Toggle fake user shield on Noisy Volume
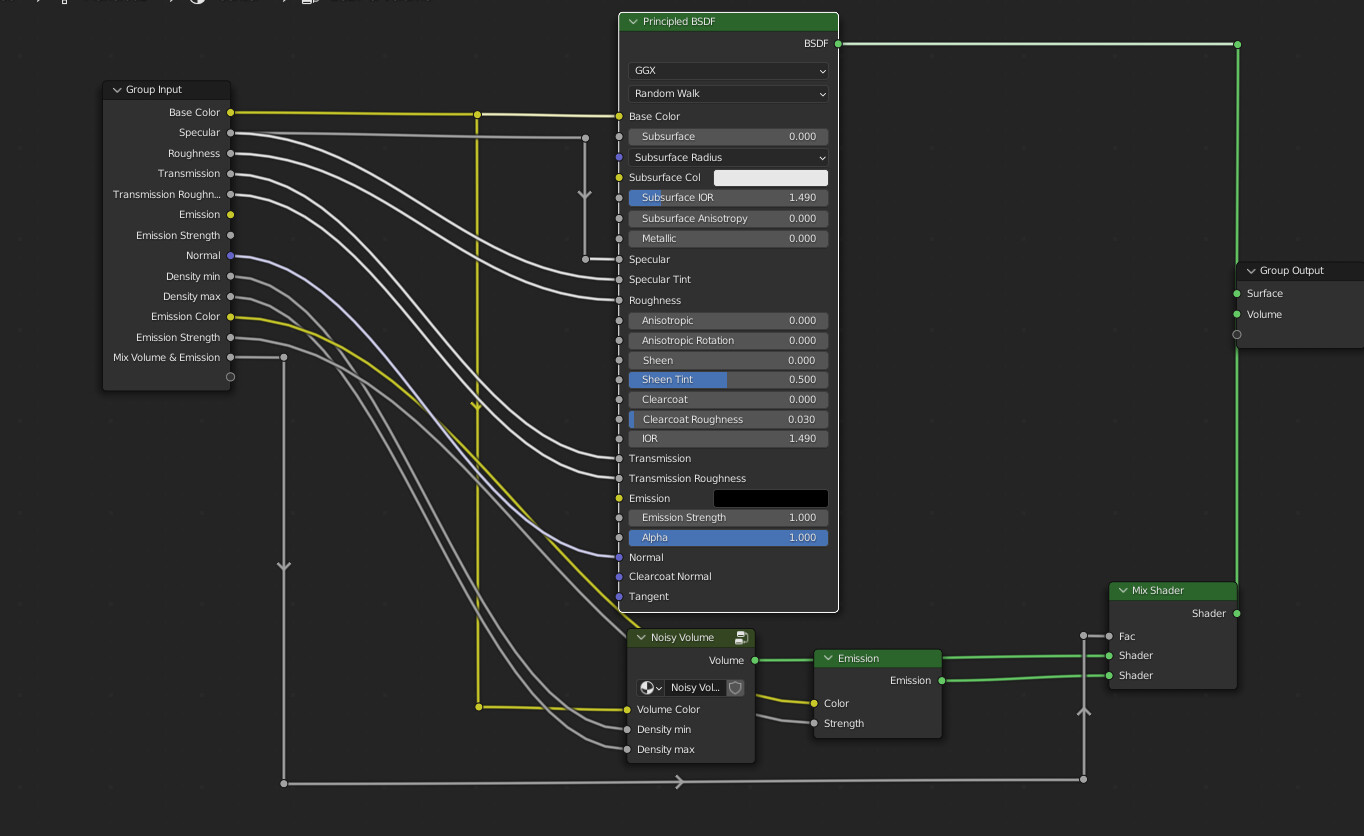The height and width of the screenshot is (836, 1364). (x=735, y=688)
